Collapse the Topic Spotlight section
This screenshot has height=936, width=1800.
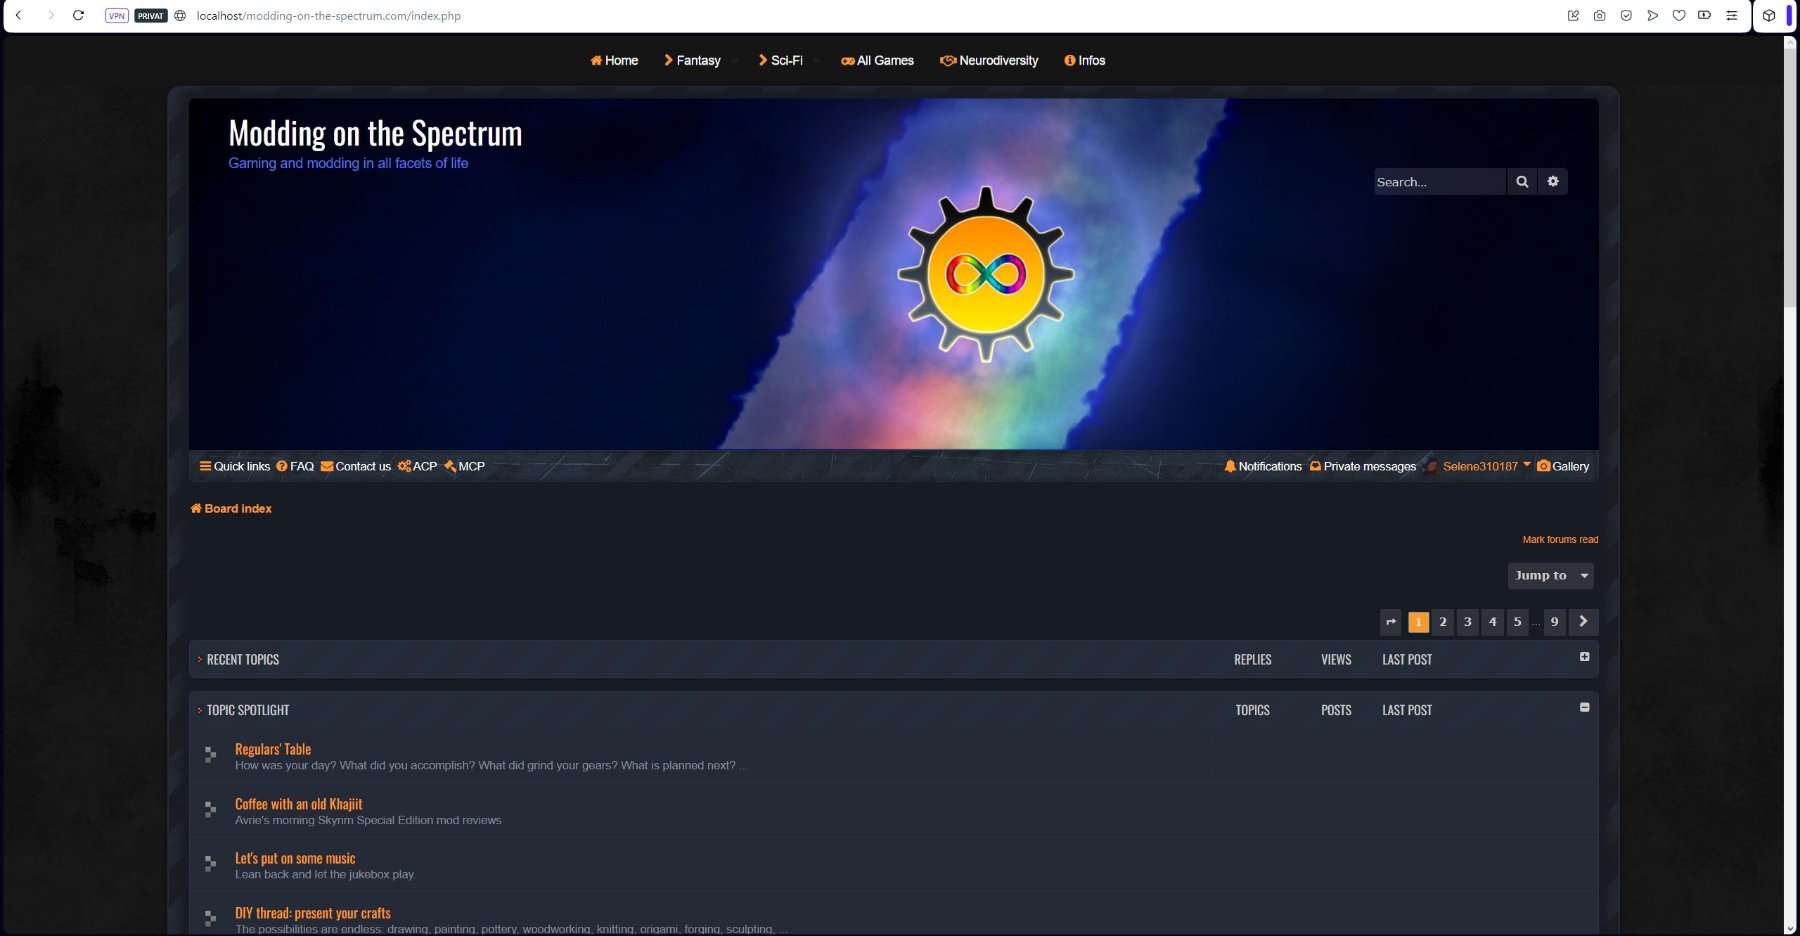click(x=1584, y=707)
